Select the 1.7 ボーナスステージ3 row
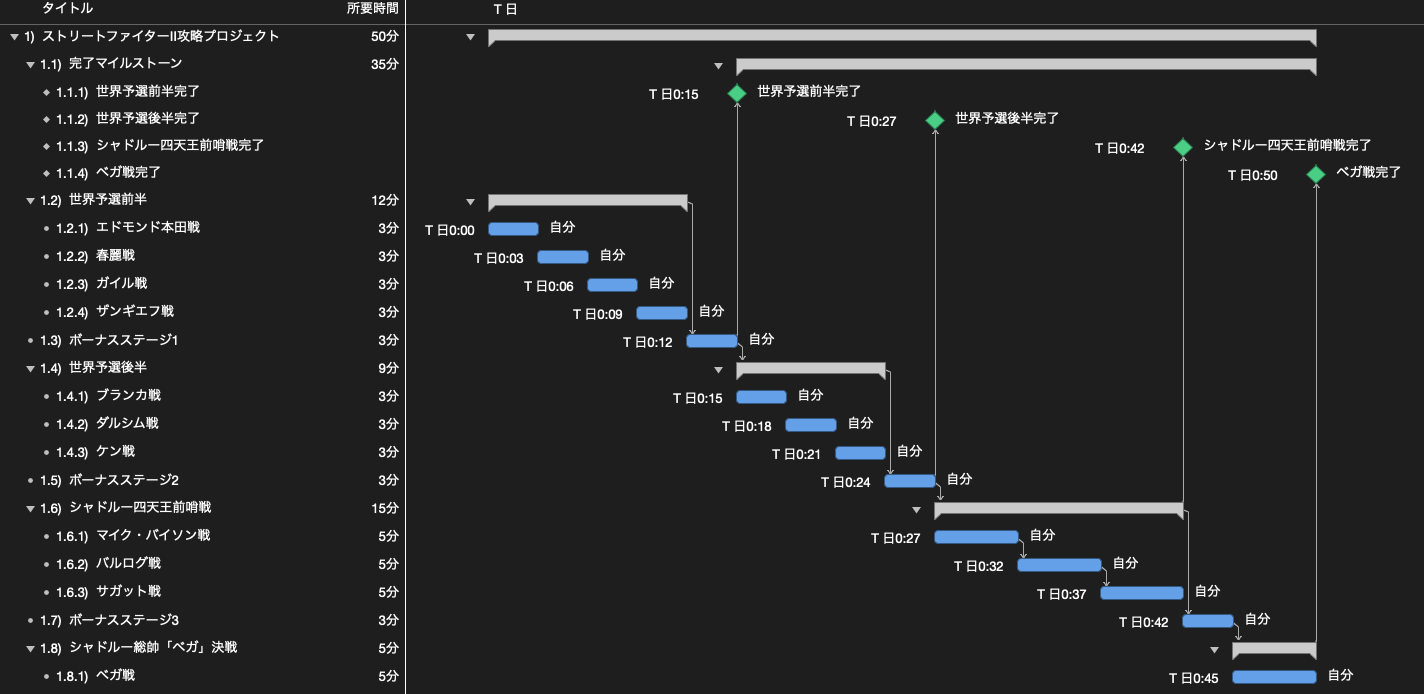The height and width of the screenshot is (694, 1424). [202, 620]
